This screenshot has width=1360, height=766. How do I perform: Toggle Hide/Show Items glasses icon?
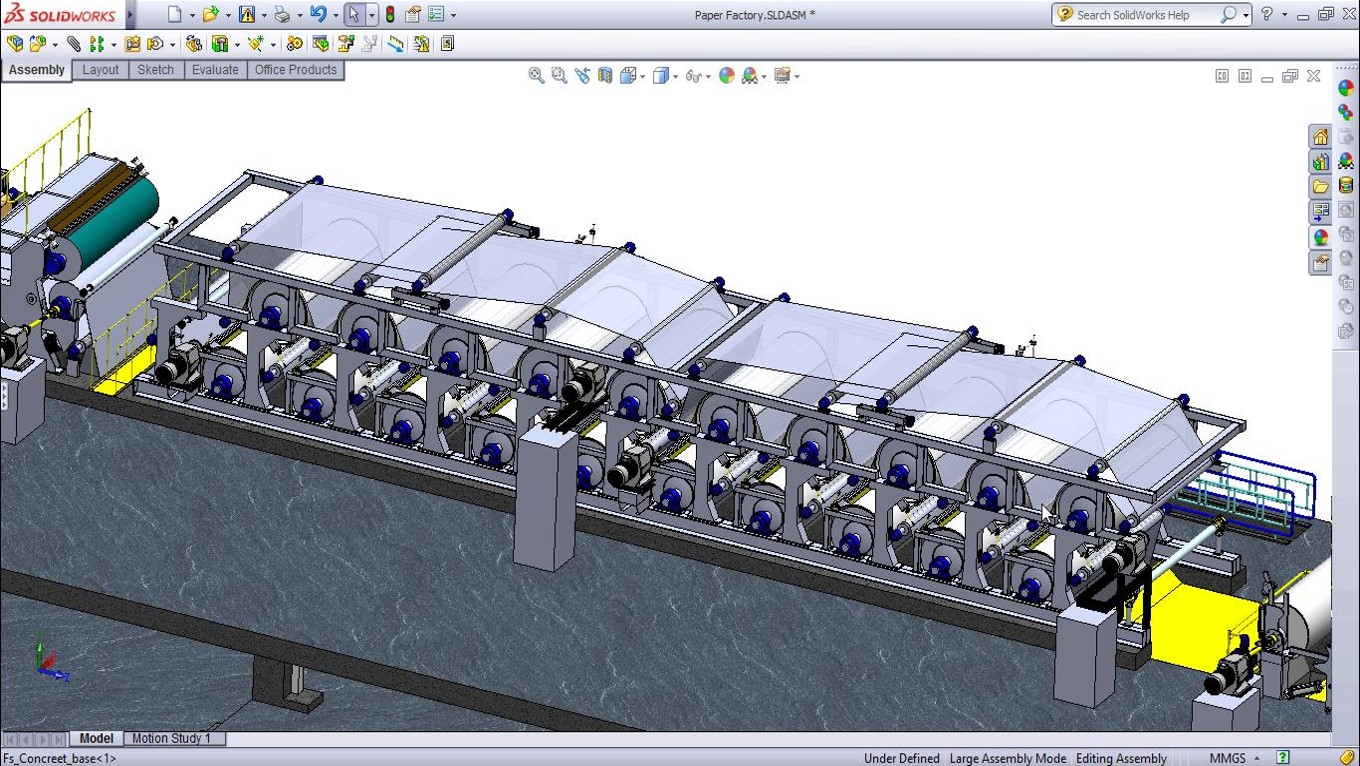(x=692, y=76)
